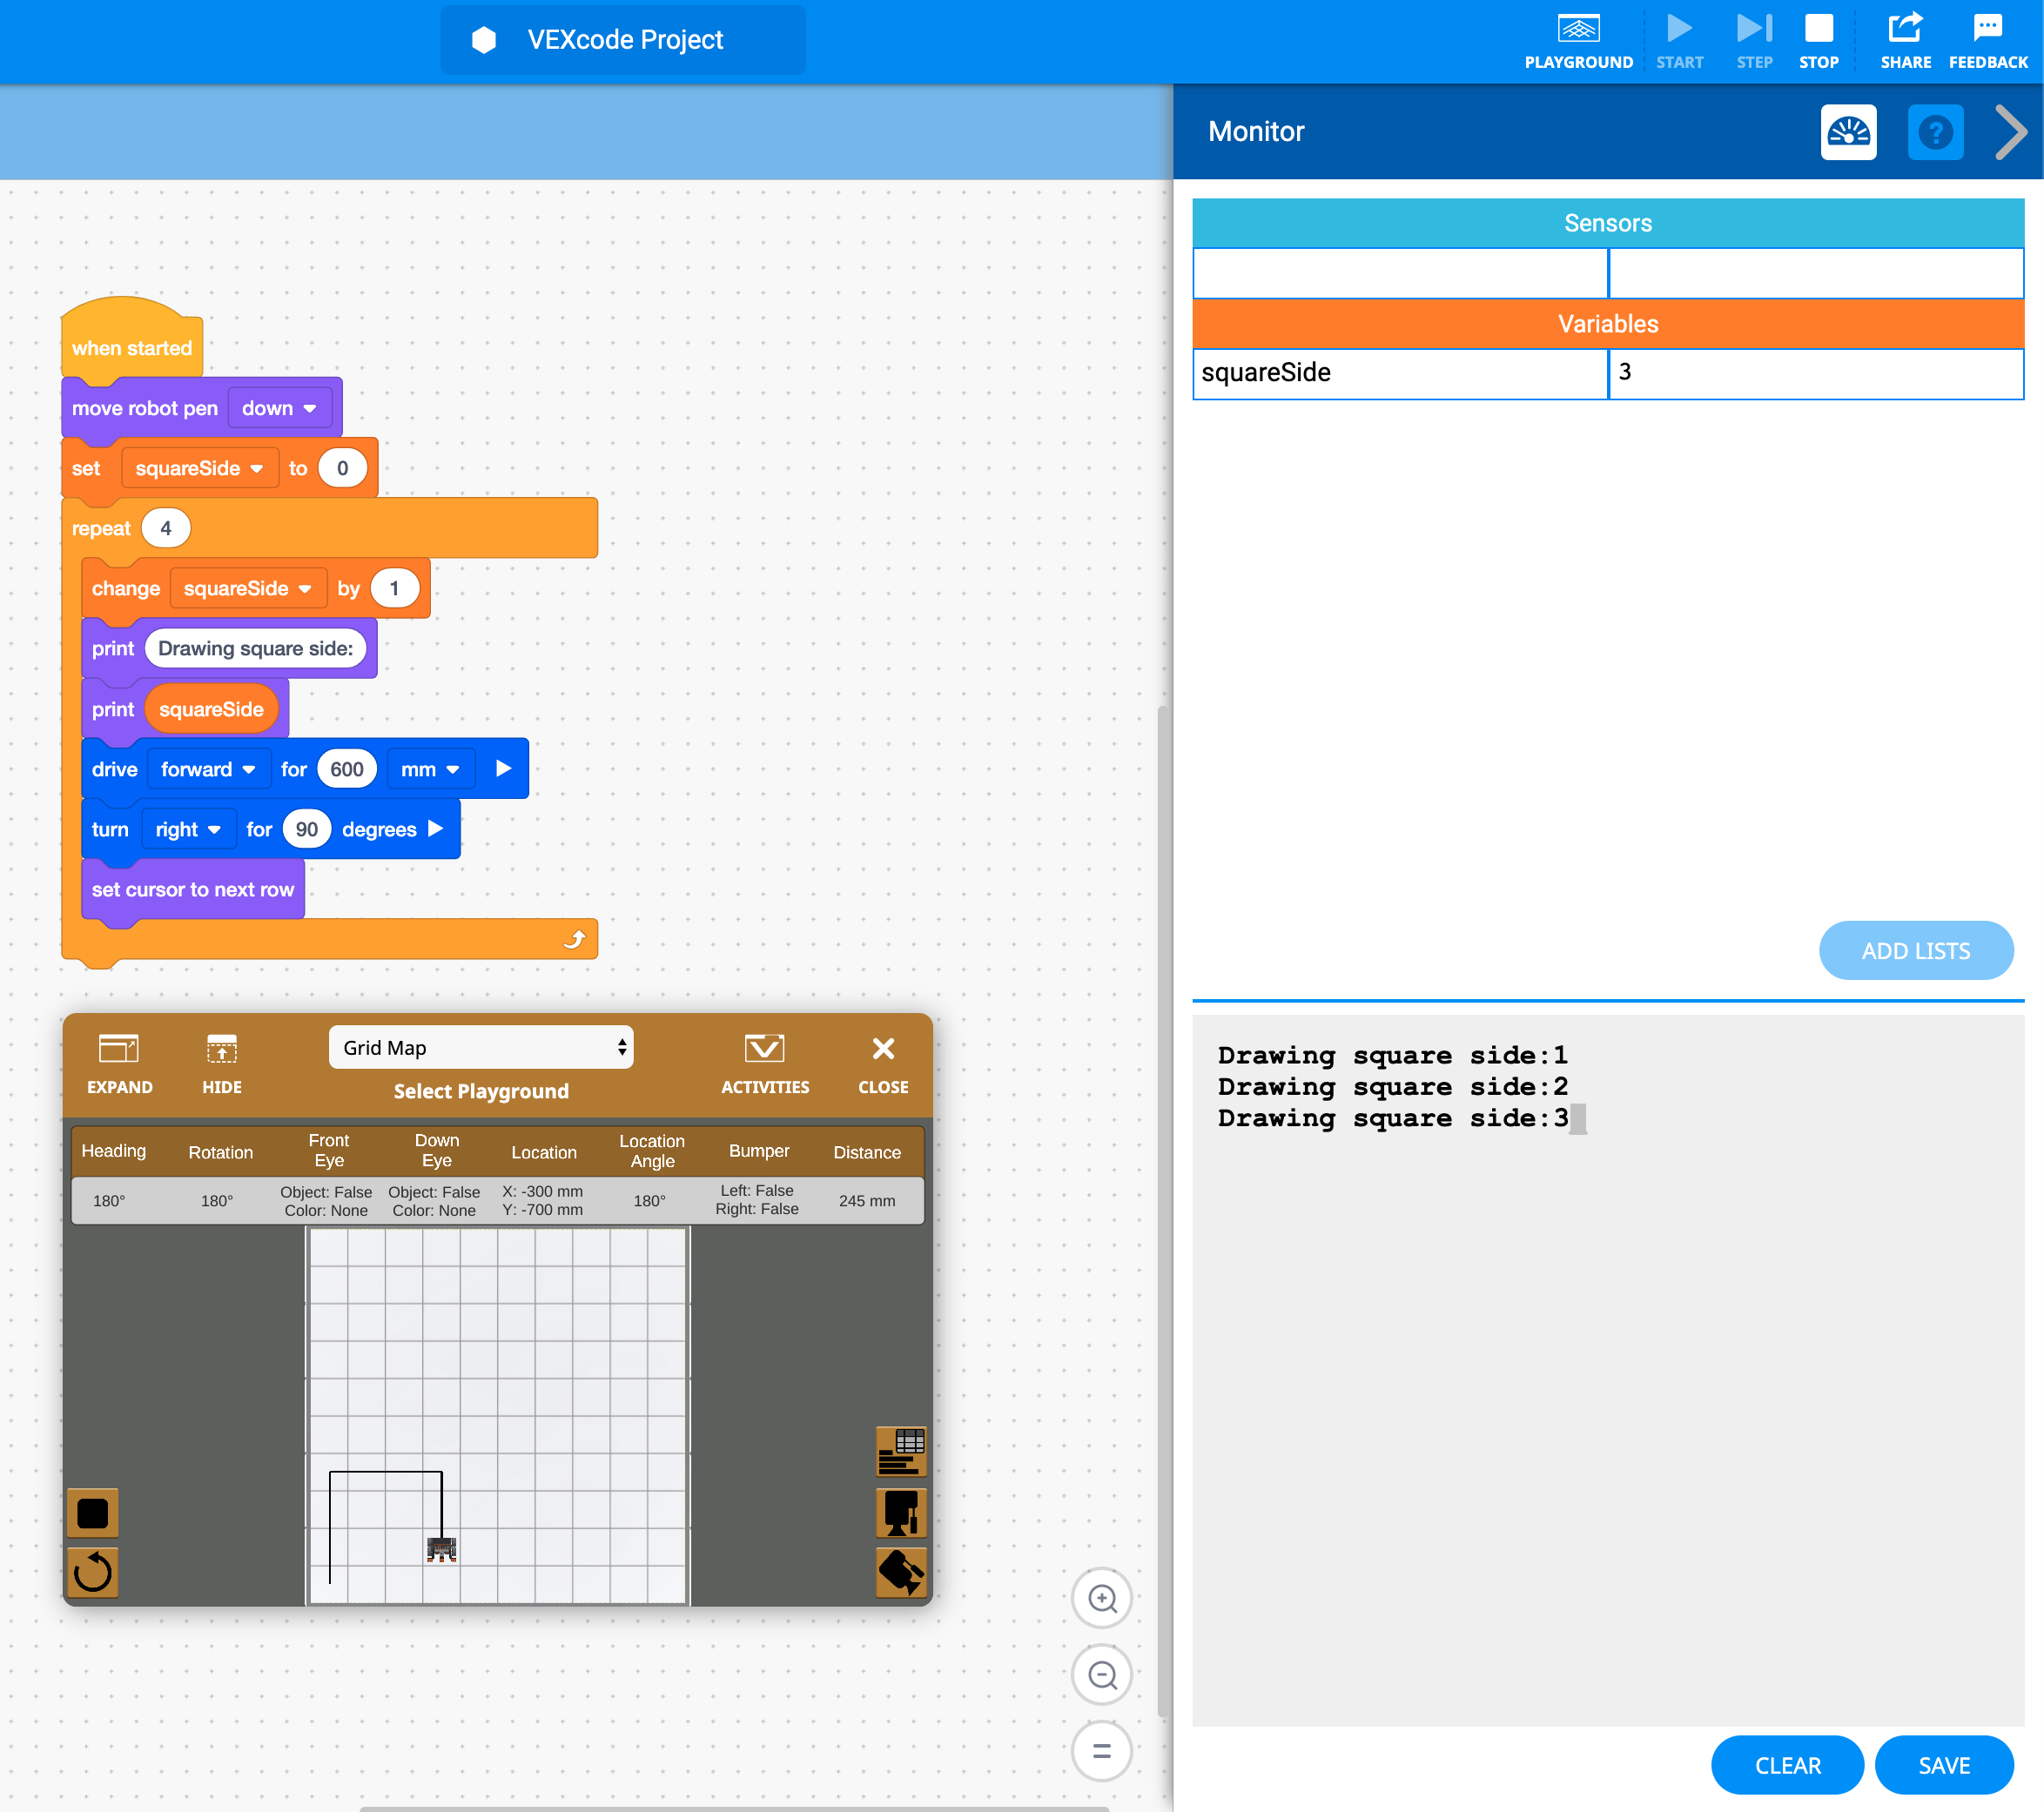Collapse the Monitor panel with the chevron

tap(2009, 132)
